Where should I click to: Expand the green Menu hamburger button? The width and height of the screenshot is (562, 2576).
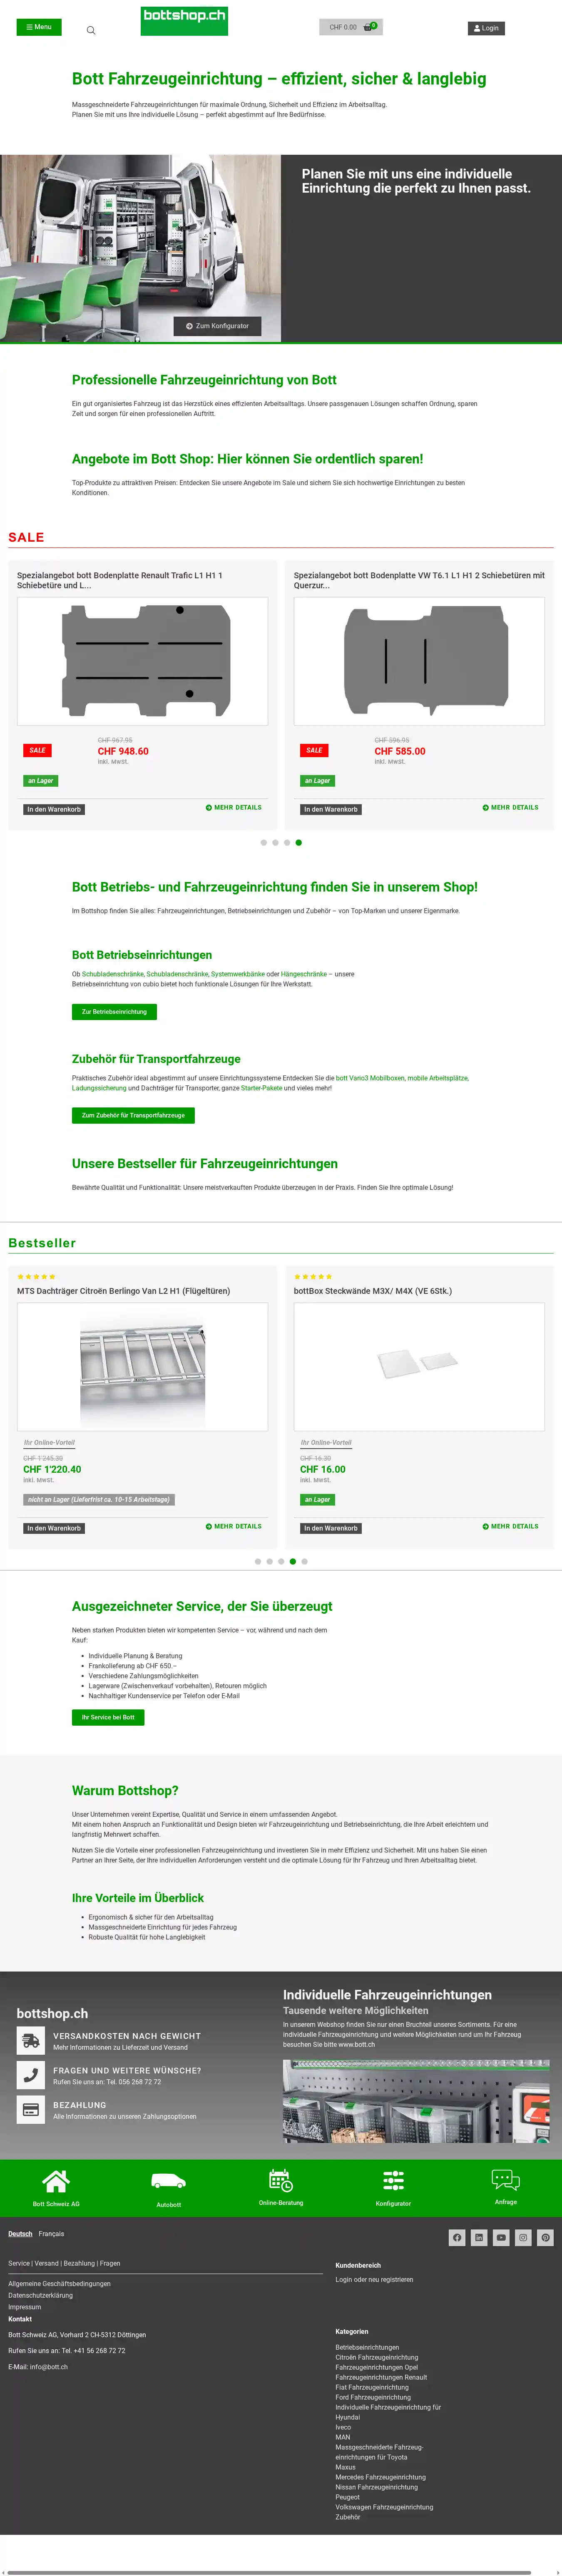39,27
